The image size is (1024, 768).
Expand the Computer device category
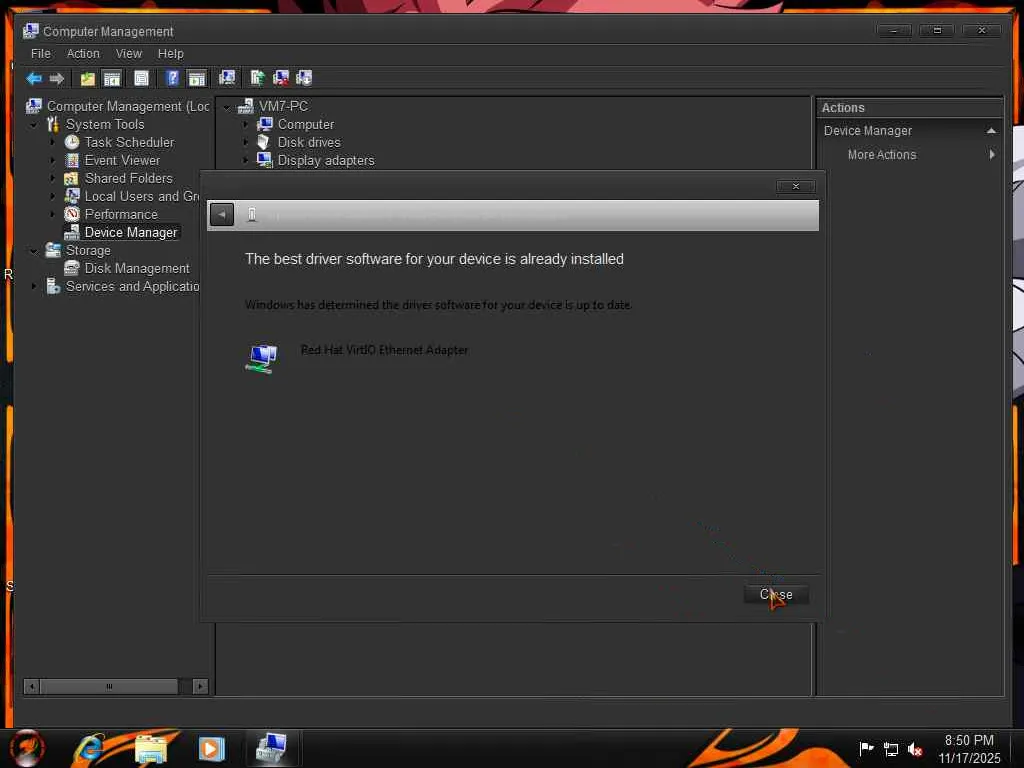tap(246, 124)
